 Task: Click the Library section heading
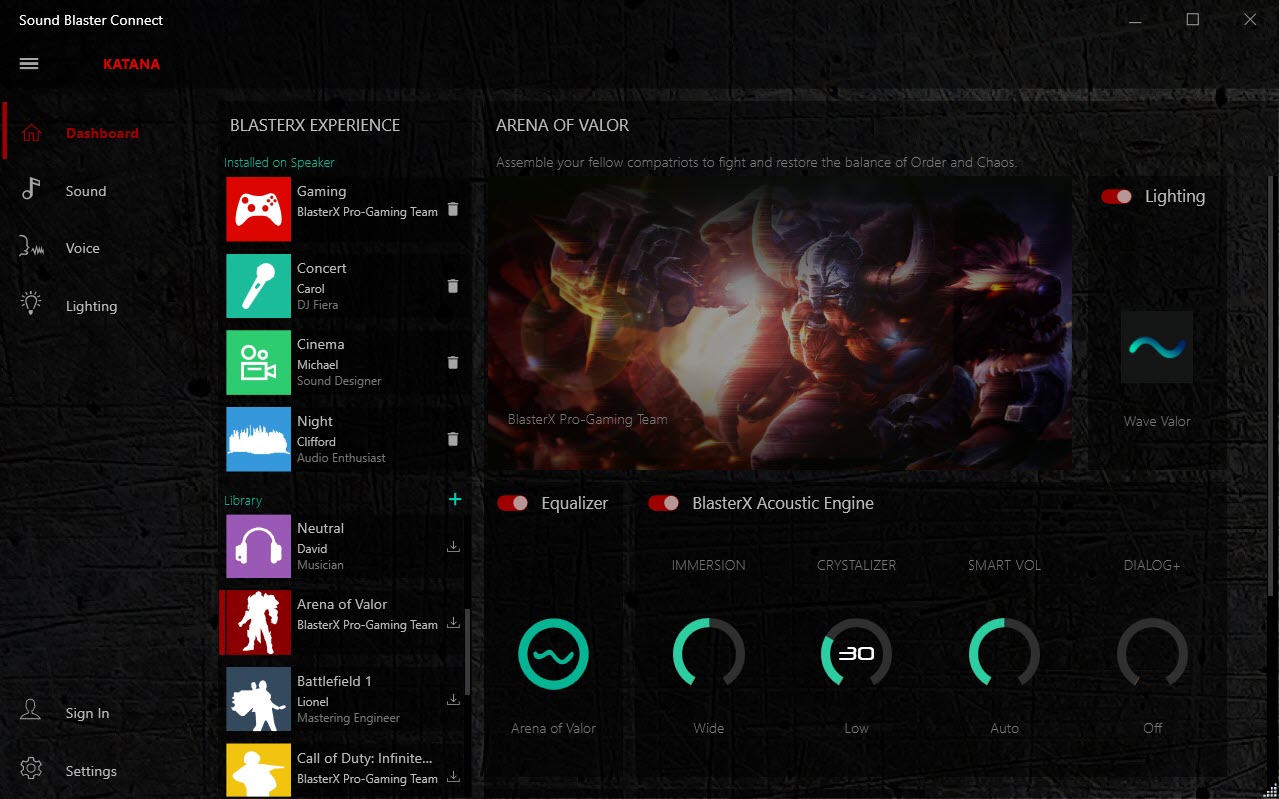click(243, 500)
